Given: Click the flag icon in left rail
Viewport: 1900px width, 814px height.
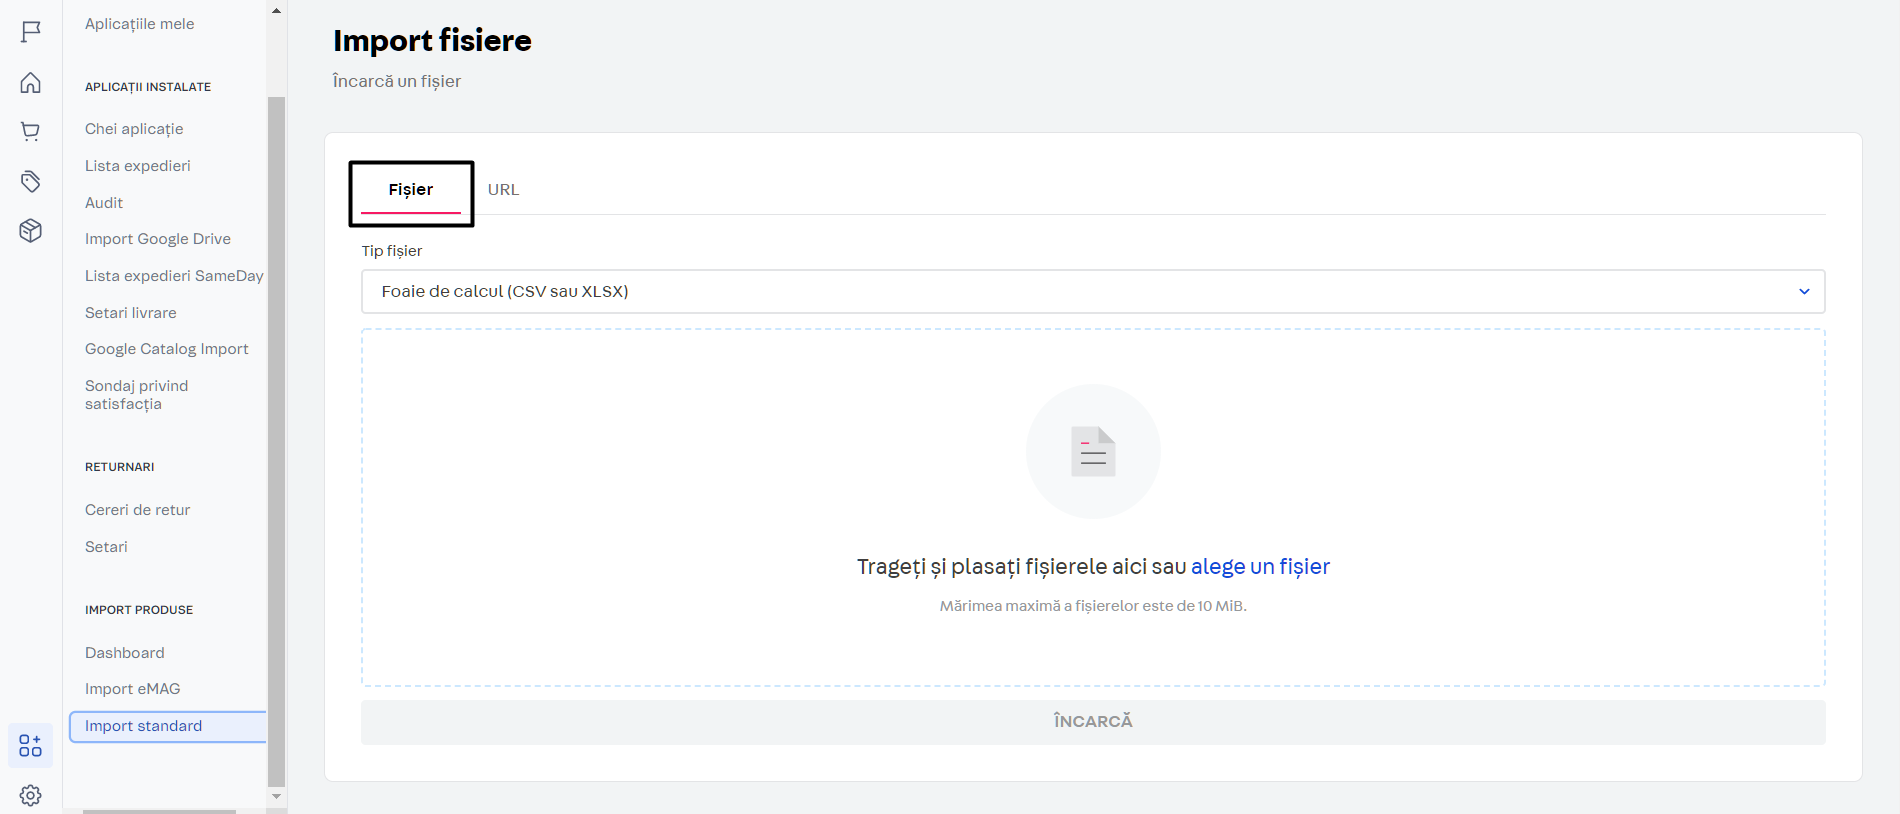Looking at the screenshot, I should pyautogui.click(x=31, y=32).
